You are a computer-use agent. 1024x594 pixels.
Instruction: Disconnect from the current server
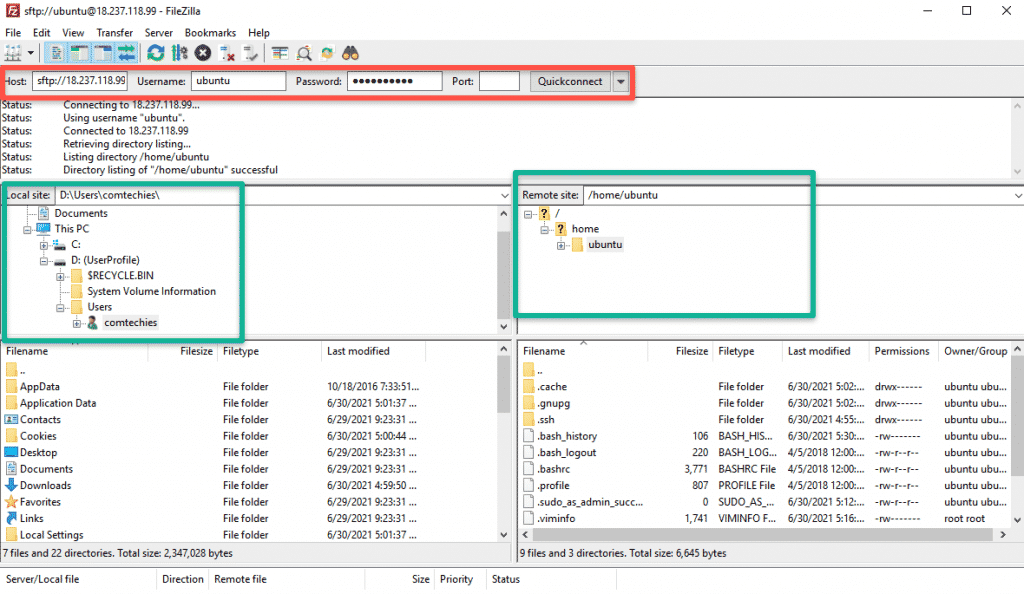tap(227, 53)
